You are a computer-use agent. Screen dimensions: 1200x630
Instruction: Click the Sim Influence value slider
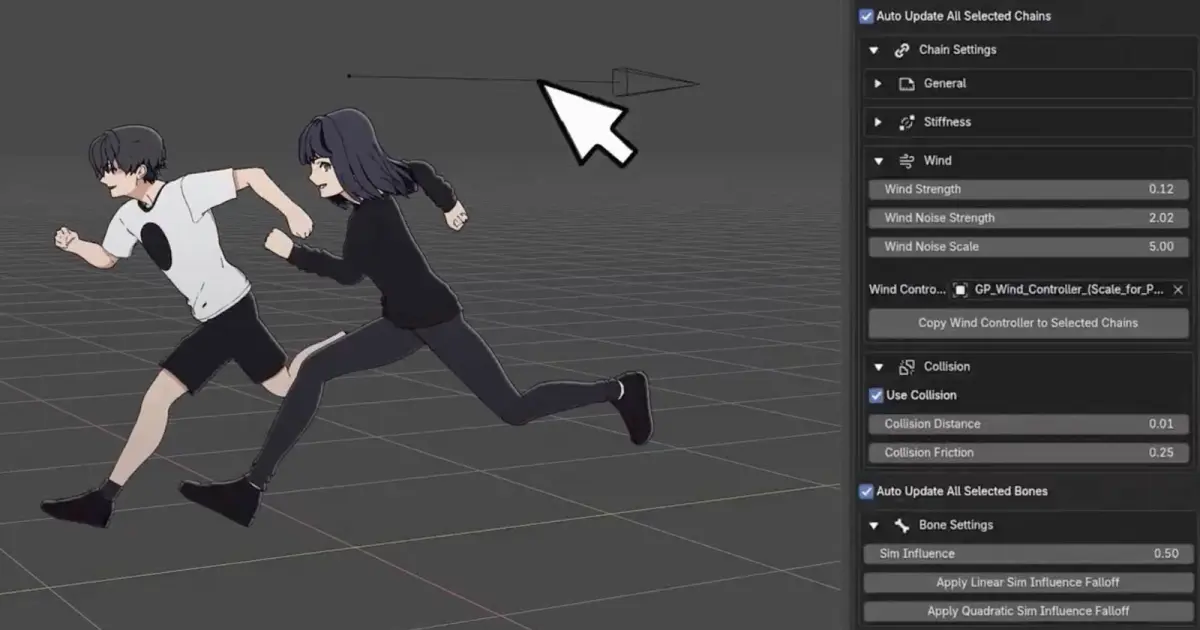tap(1027, 554)
